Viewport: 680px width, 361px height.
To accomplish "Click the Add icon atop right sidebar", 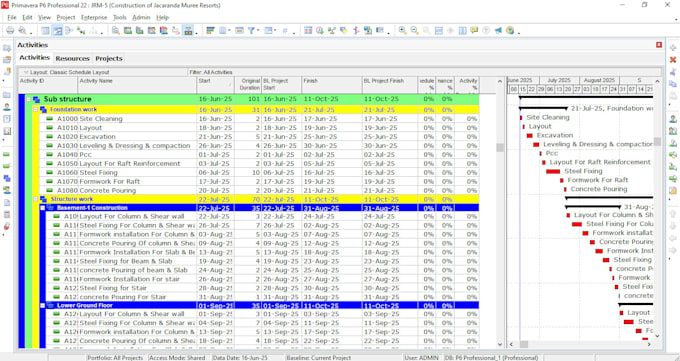I will 673,48.
